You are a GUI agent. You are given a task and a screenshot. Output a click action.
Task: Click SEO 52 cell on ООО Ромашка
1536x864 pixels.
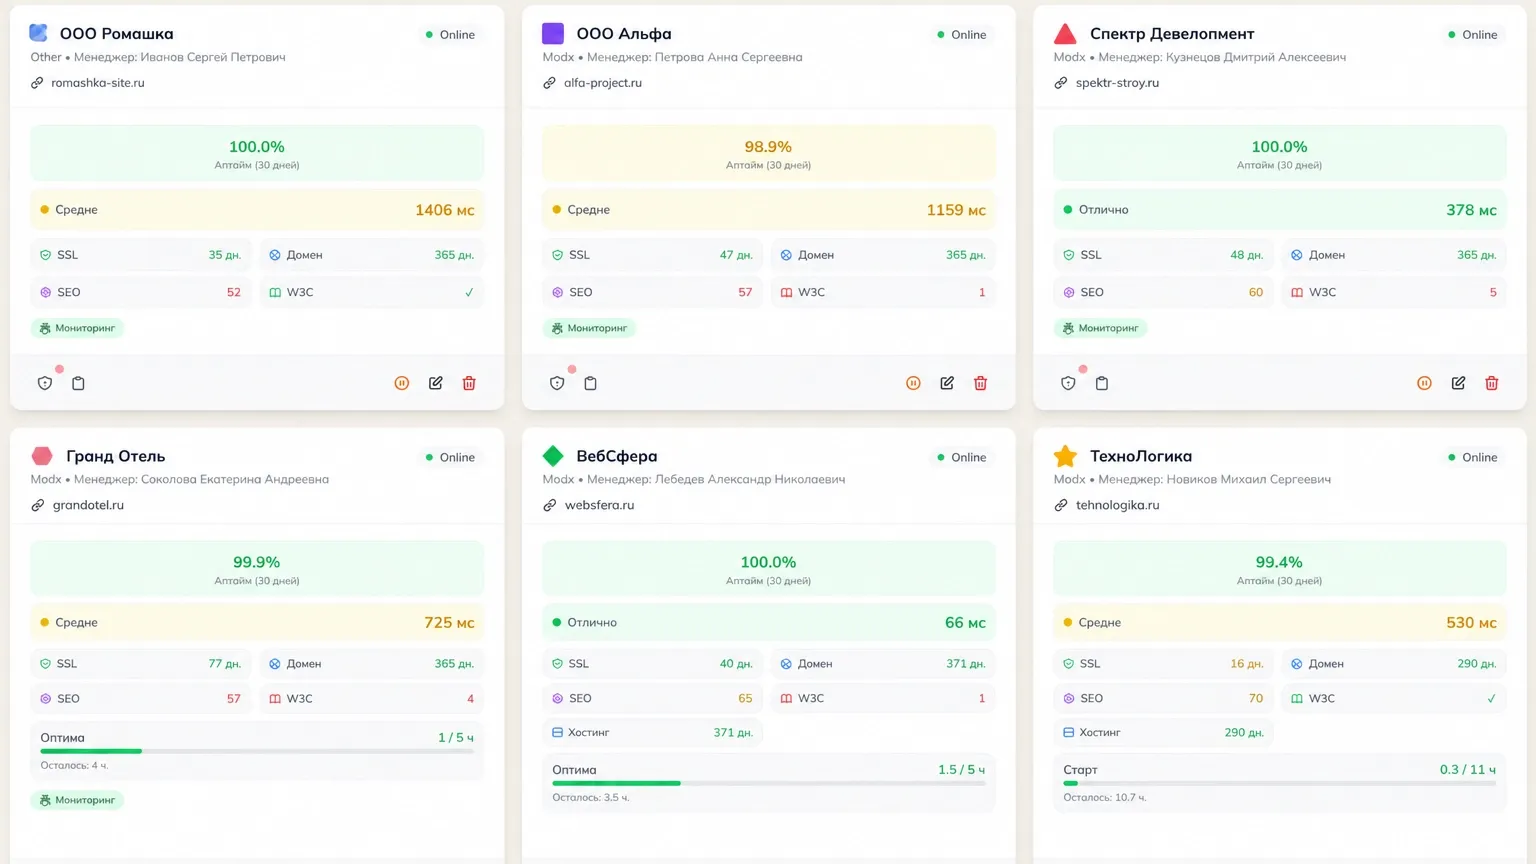point(141,293)
